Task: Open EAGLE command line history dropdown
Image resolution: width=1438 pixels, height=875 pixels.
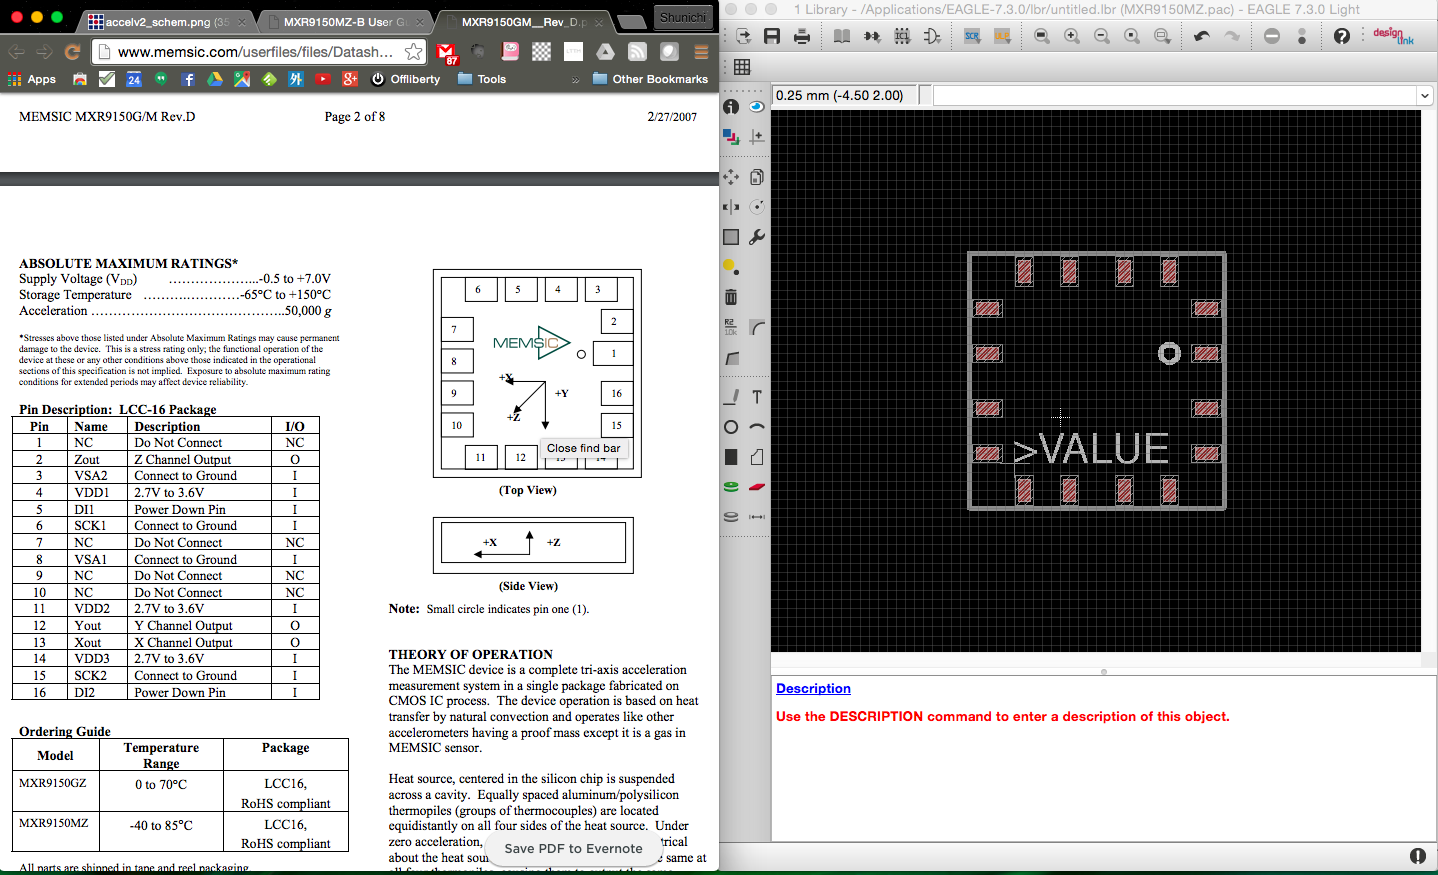Action: pos(1424,96)
